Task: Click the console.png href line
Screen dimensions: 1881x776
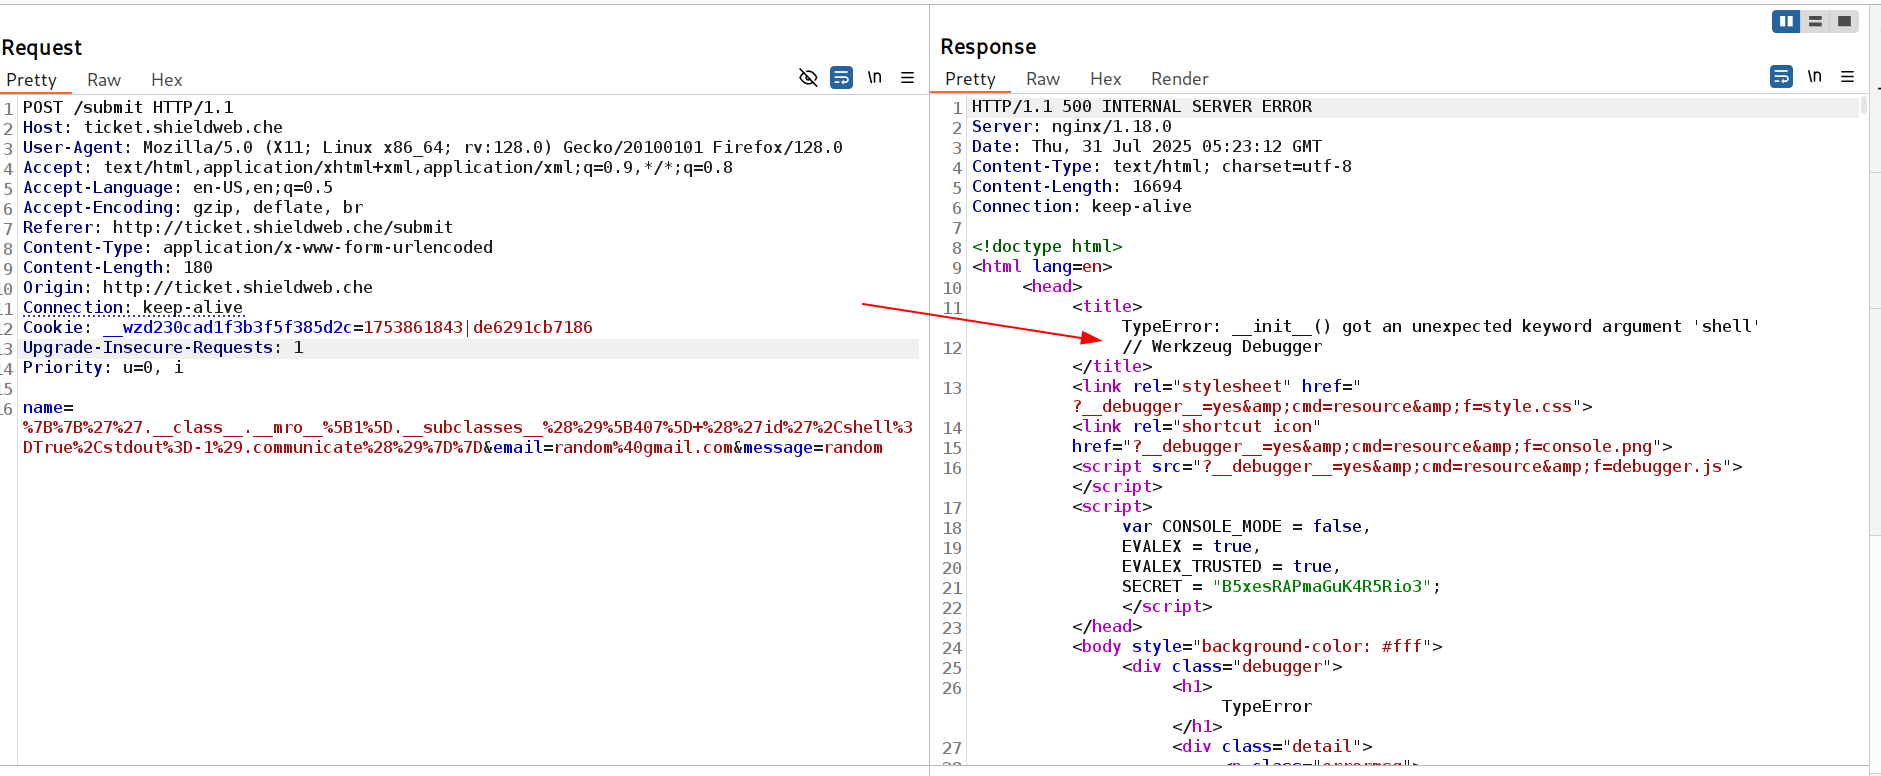Action: (x=1372, y=447)
